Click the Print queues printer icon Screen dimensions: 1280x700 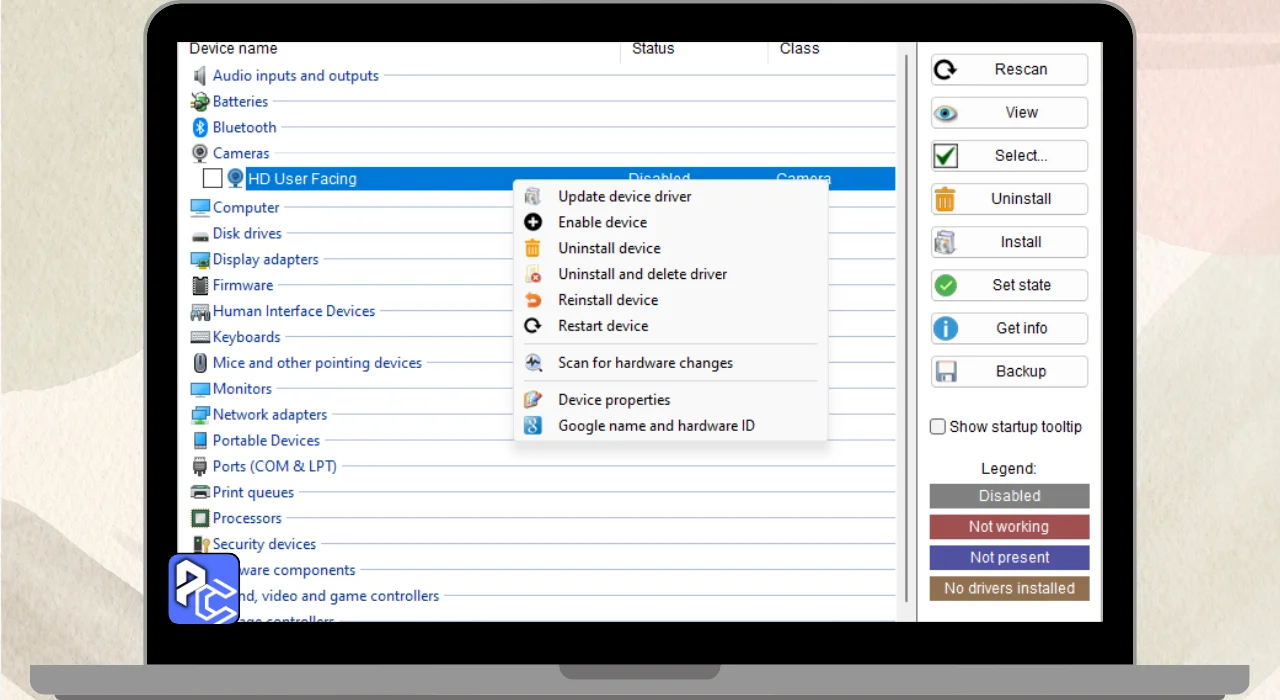pos(200,492)
